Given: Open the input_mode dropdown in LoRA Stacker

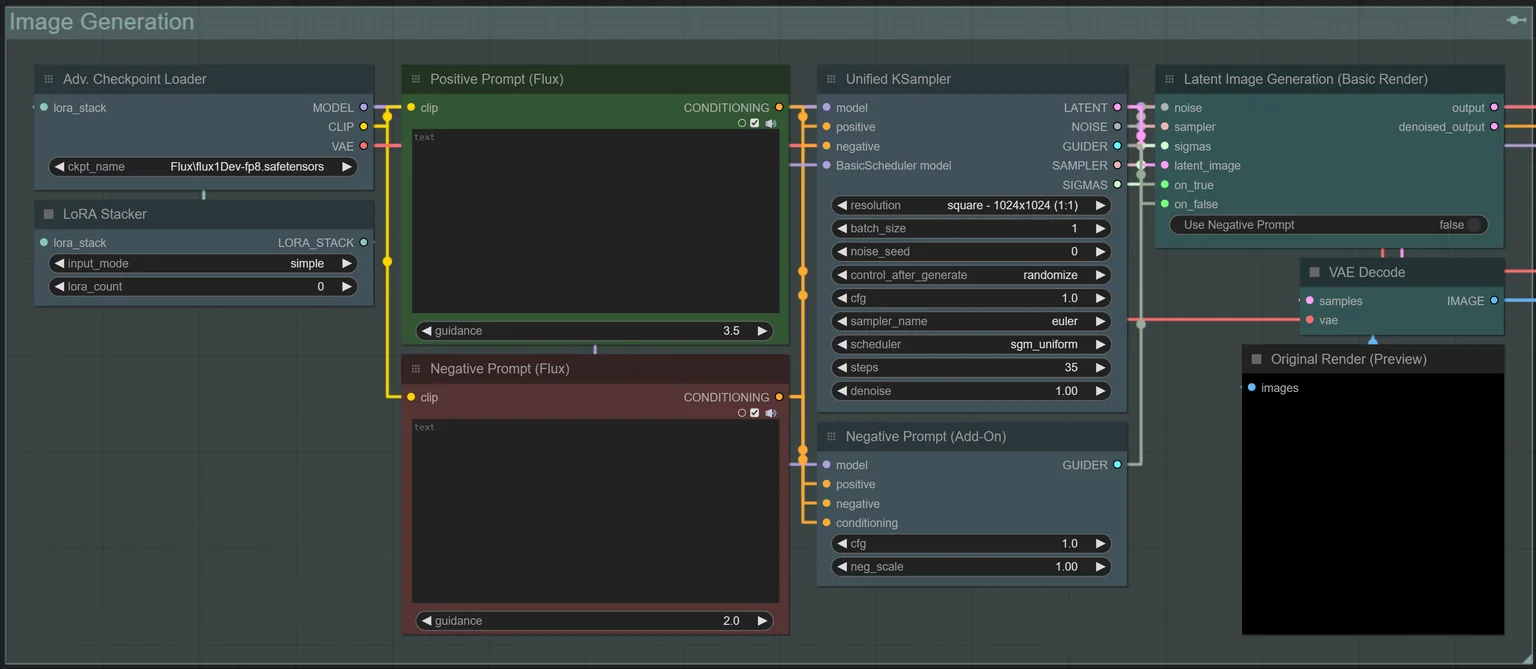Looking at the screenshot, I should [203, 264].
